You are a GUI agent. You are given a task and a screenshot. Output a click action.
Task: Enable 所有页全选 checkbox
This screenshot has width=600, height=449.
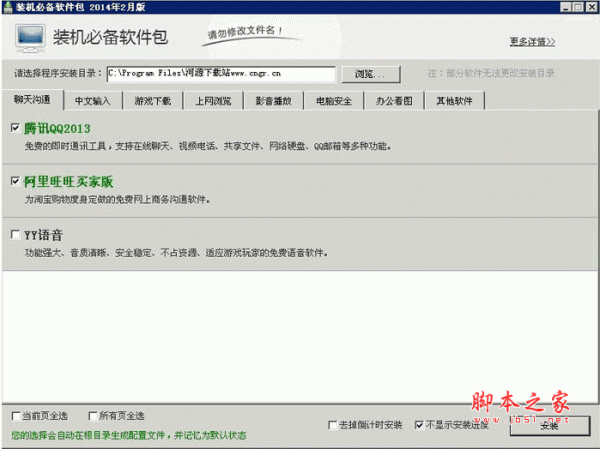92,416
